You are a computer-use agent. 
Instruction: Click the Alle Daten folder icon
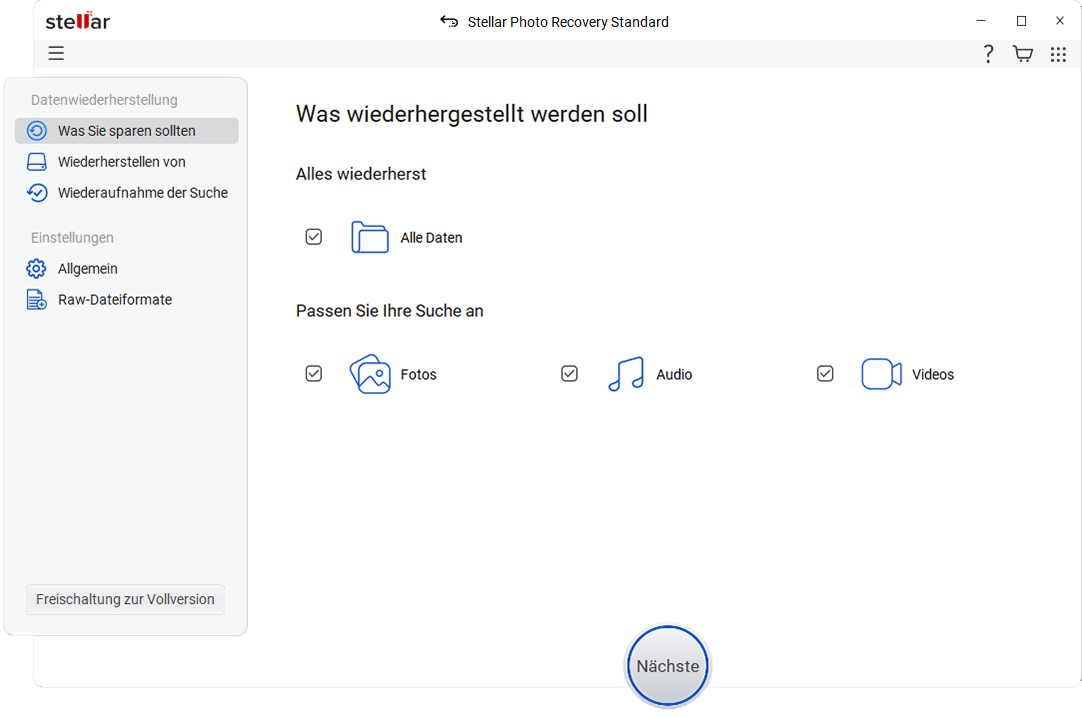[x=369, y=237]
